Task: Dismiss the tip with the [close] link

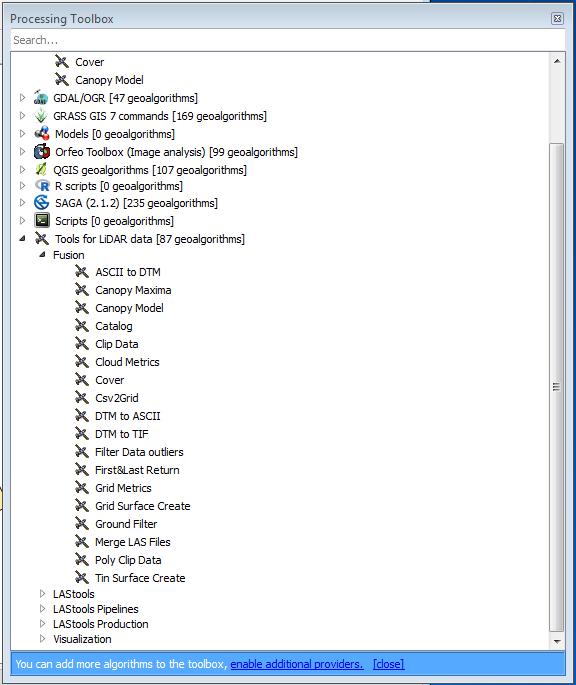Action: click(x=389, y=664)
